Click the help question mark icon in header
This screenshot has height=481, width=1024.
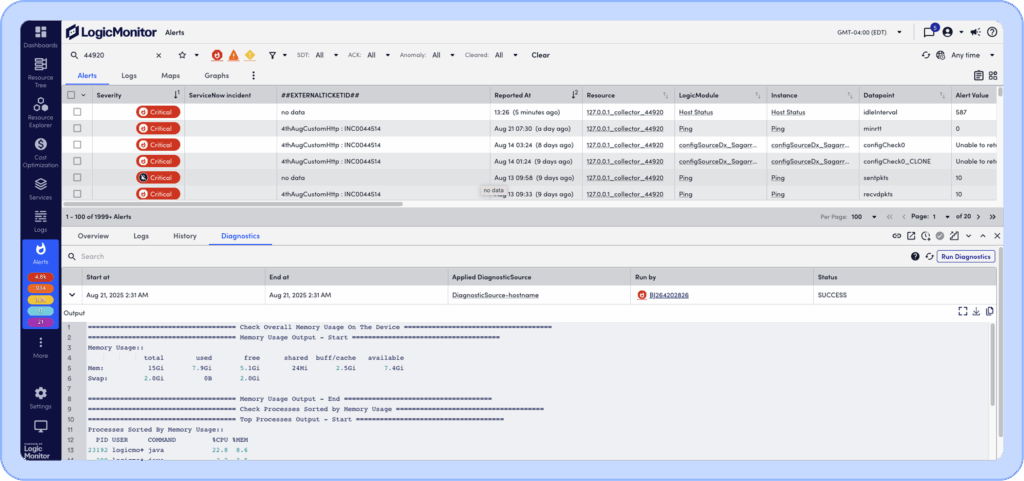point(992,32)
